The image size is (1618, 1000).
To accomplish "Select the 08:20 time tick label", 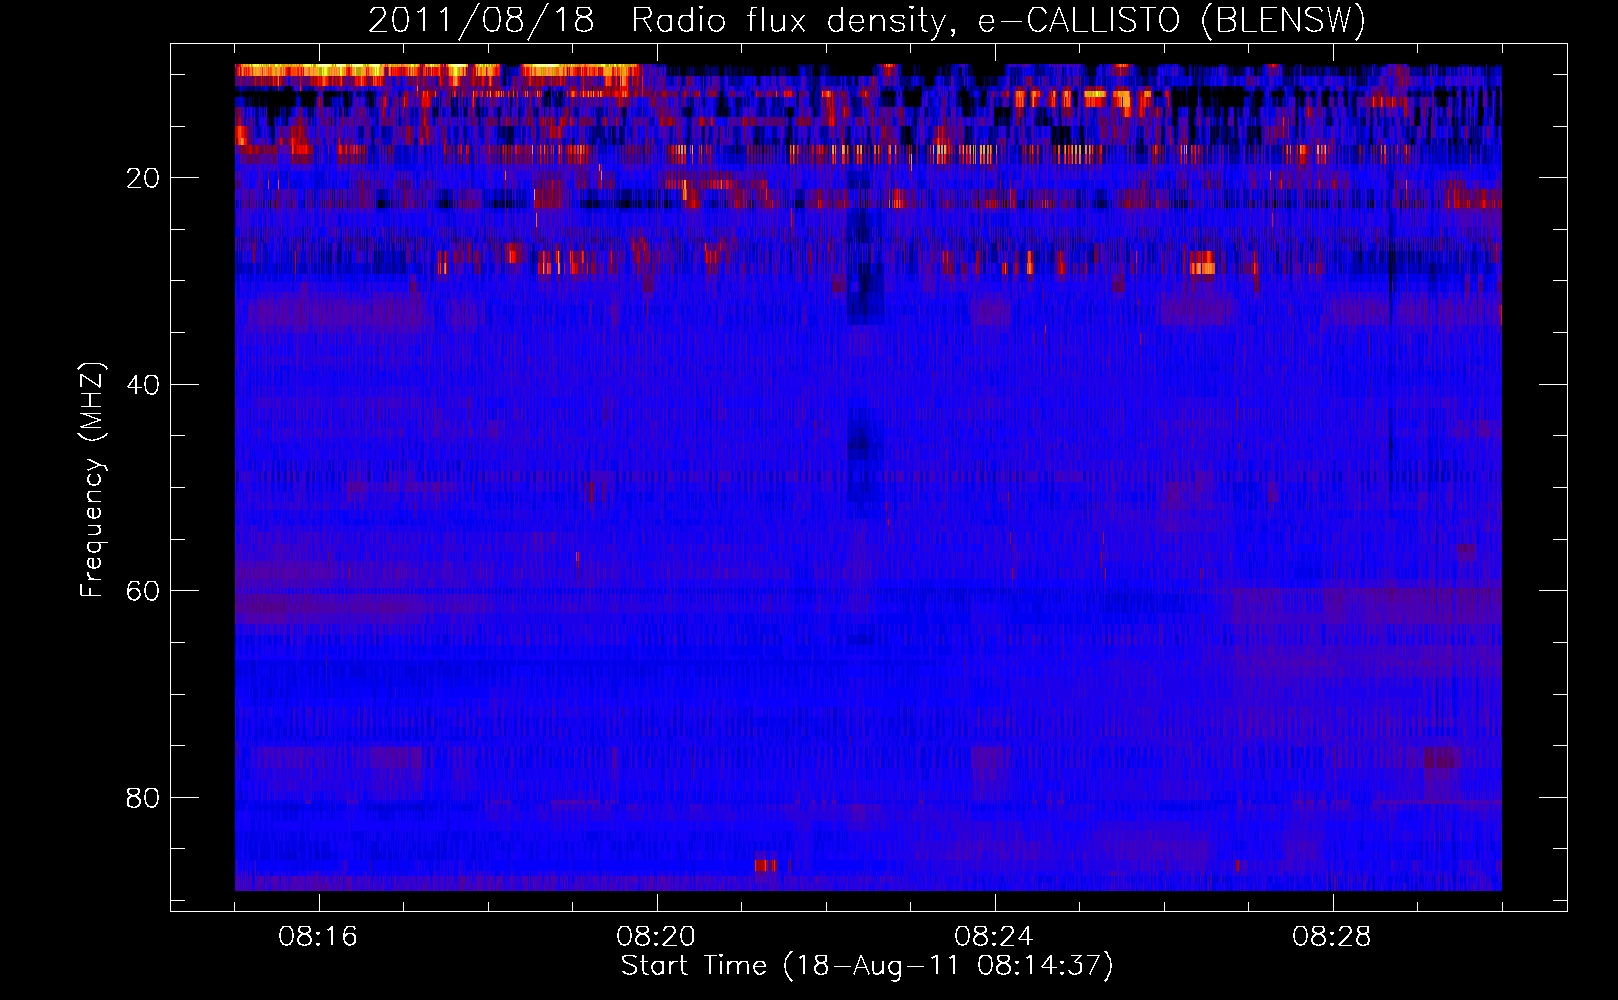I will 656,937.
